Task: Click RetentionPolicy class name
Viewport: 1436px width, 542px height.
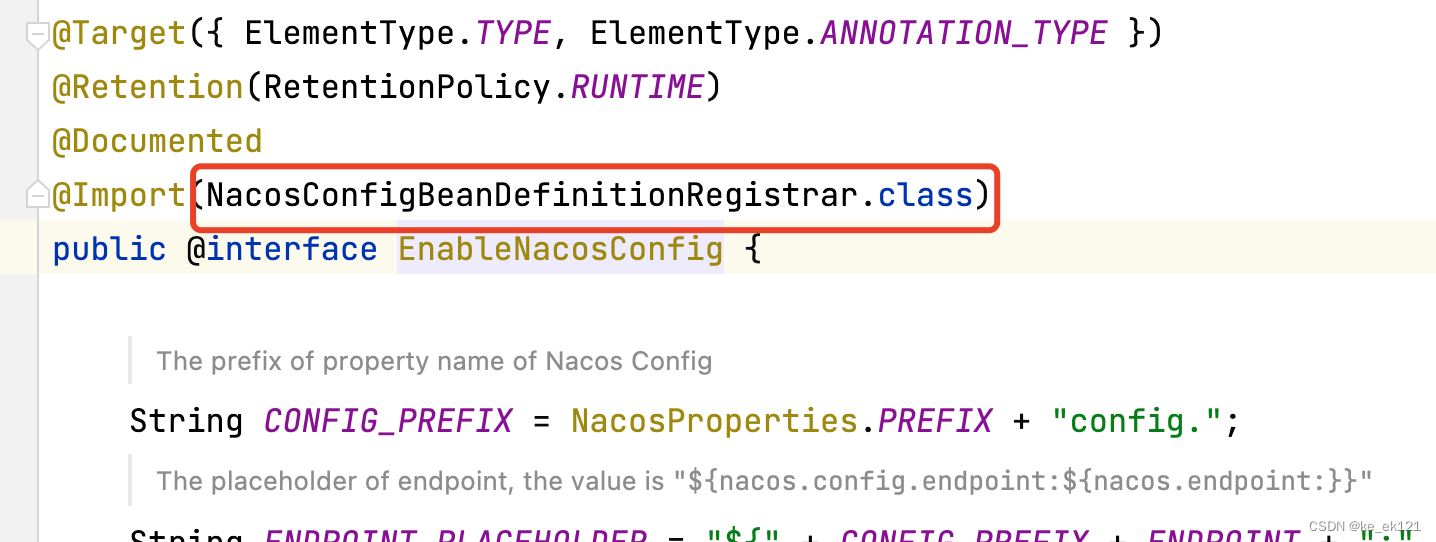Action: pos(407,87)
